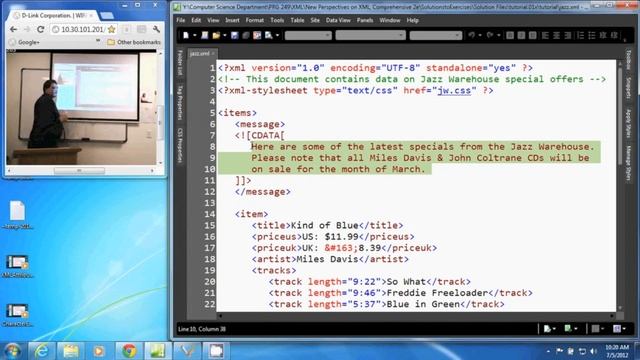Open the Insert menu
The height and width of the screenshot is (360, 640).
pyautogui.click(x=232, y=20)
